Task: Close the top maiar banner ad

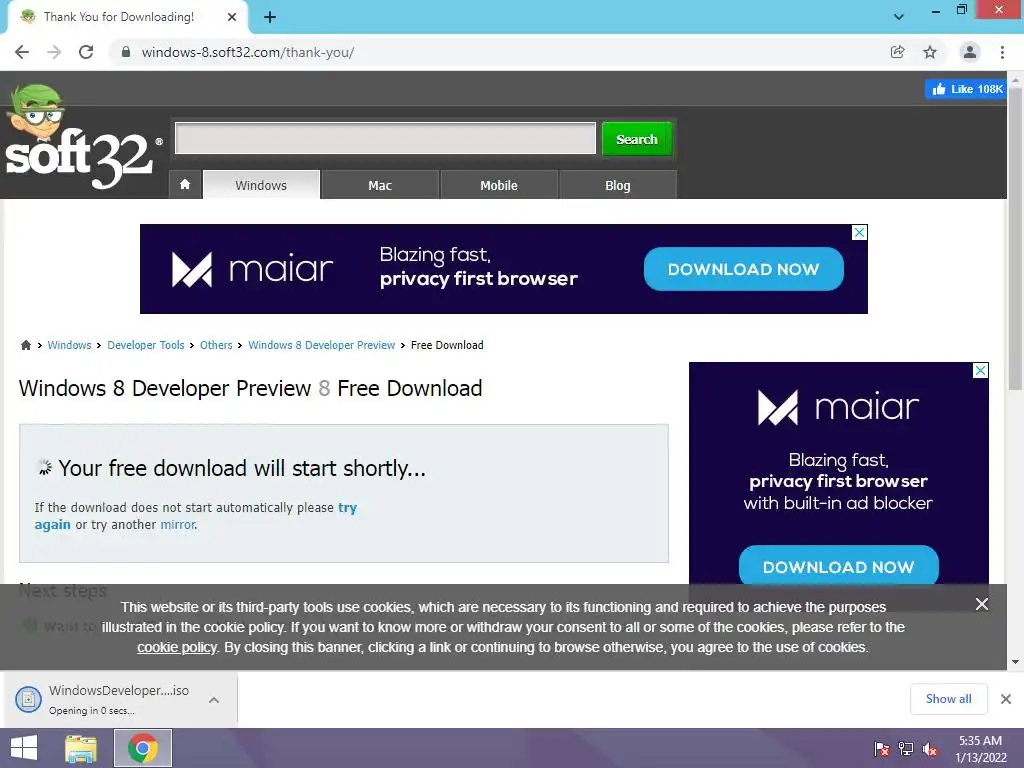Action: pos(859,232)
